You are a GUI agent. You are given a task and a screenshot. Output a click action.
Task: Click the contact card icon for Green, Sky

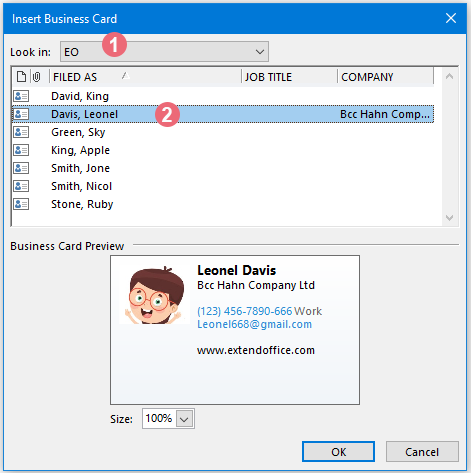[x=21, y=132]
